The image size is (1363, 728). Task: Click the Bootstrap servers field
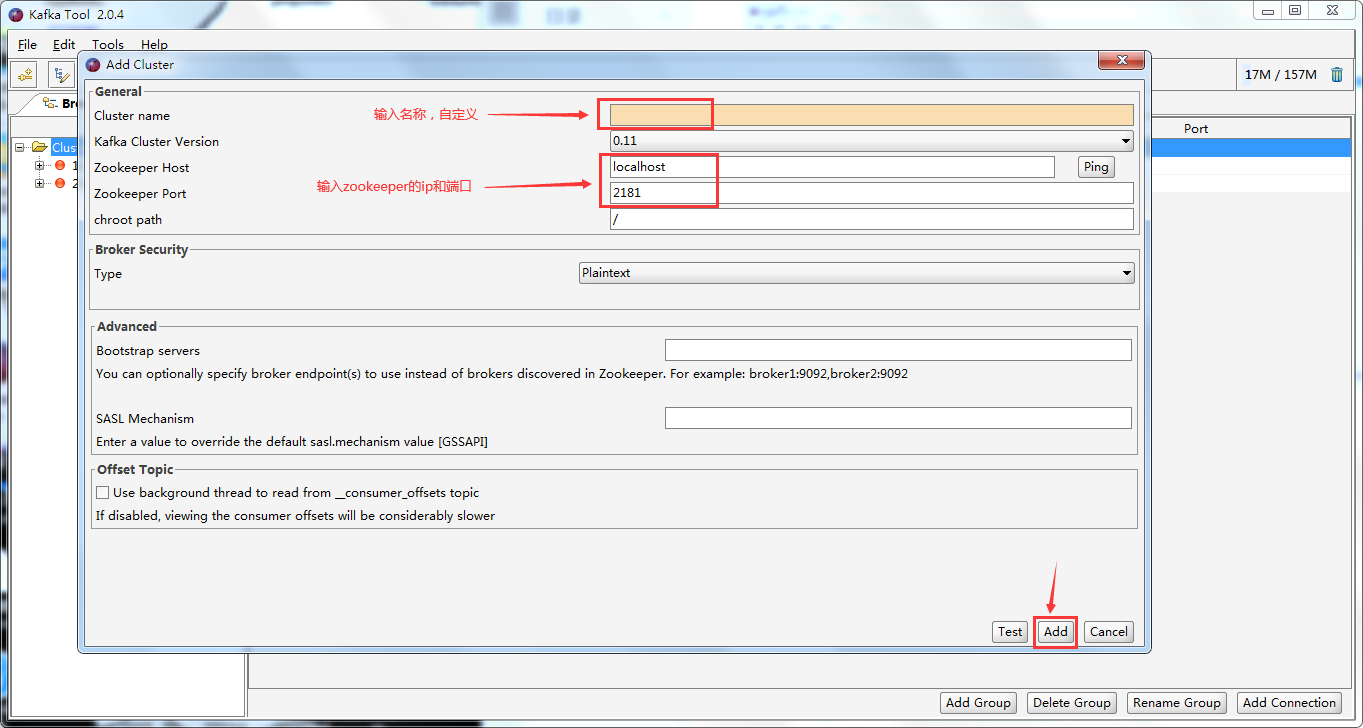[x=898, y=350]
